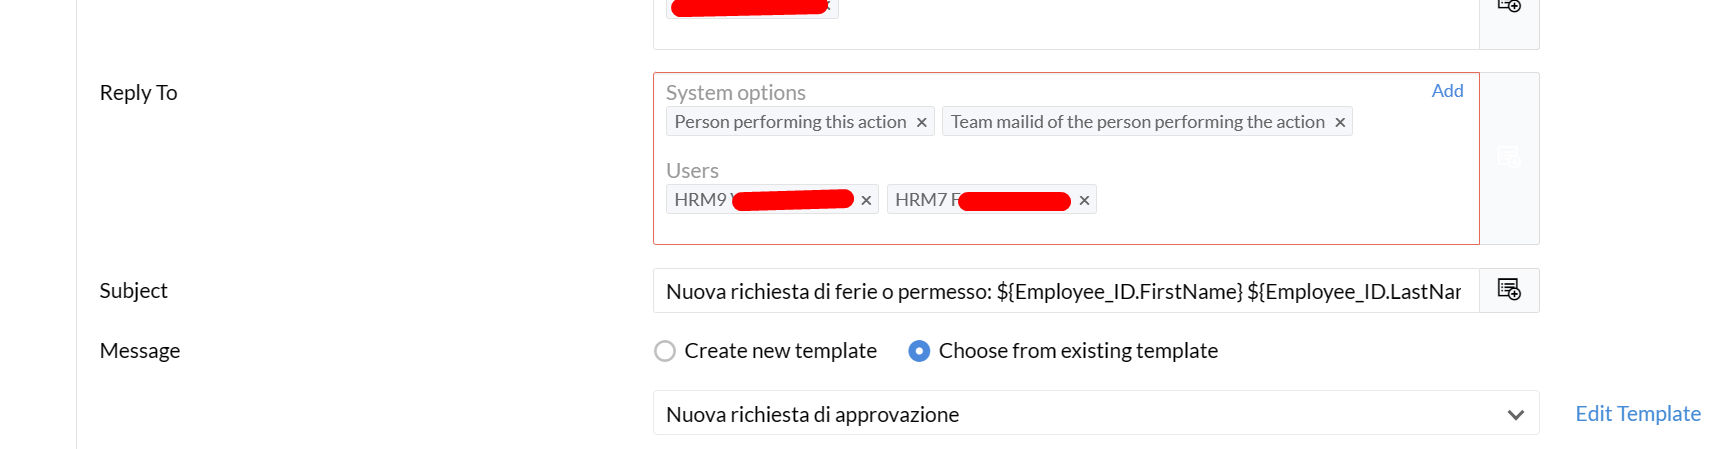Click the faded merge field icon beside Reply To
Image resolution: width=1724 pixels, height=449 pixels.
[x=1509, y=157]
